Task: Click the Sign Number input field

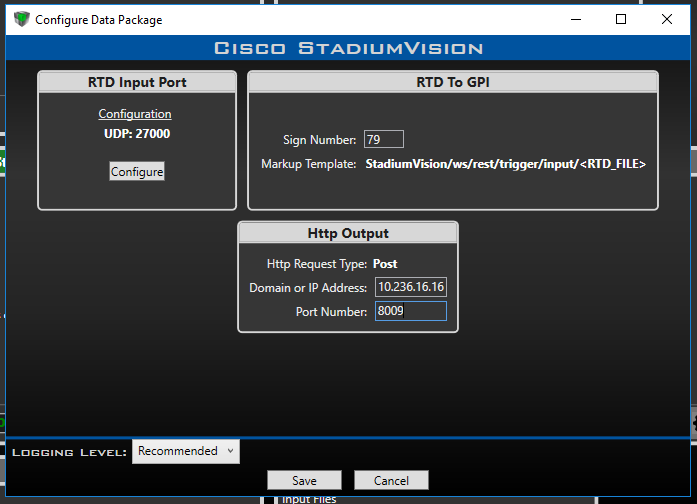Action: 384,139
